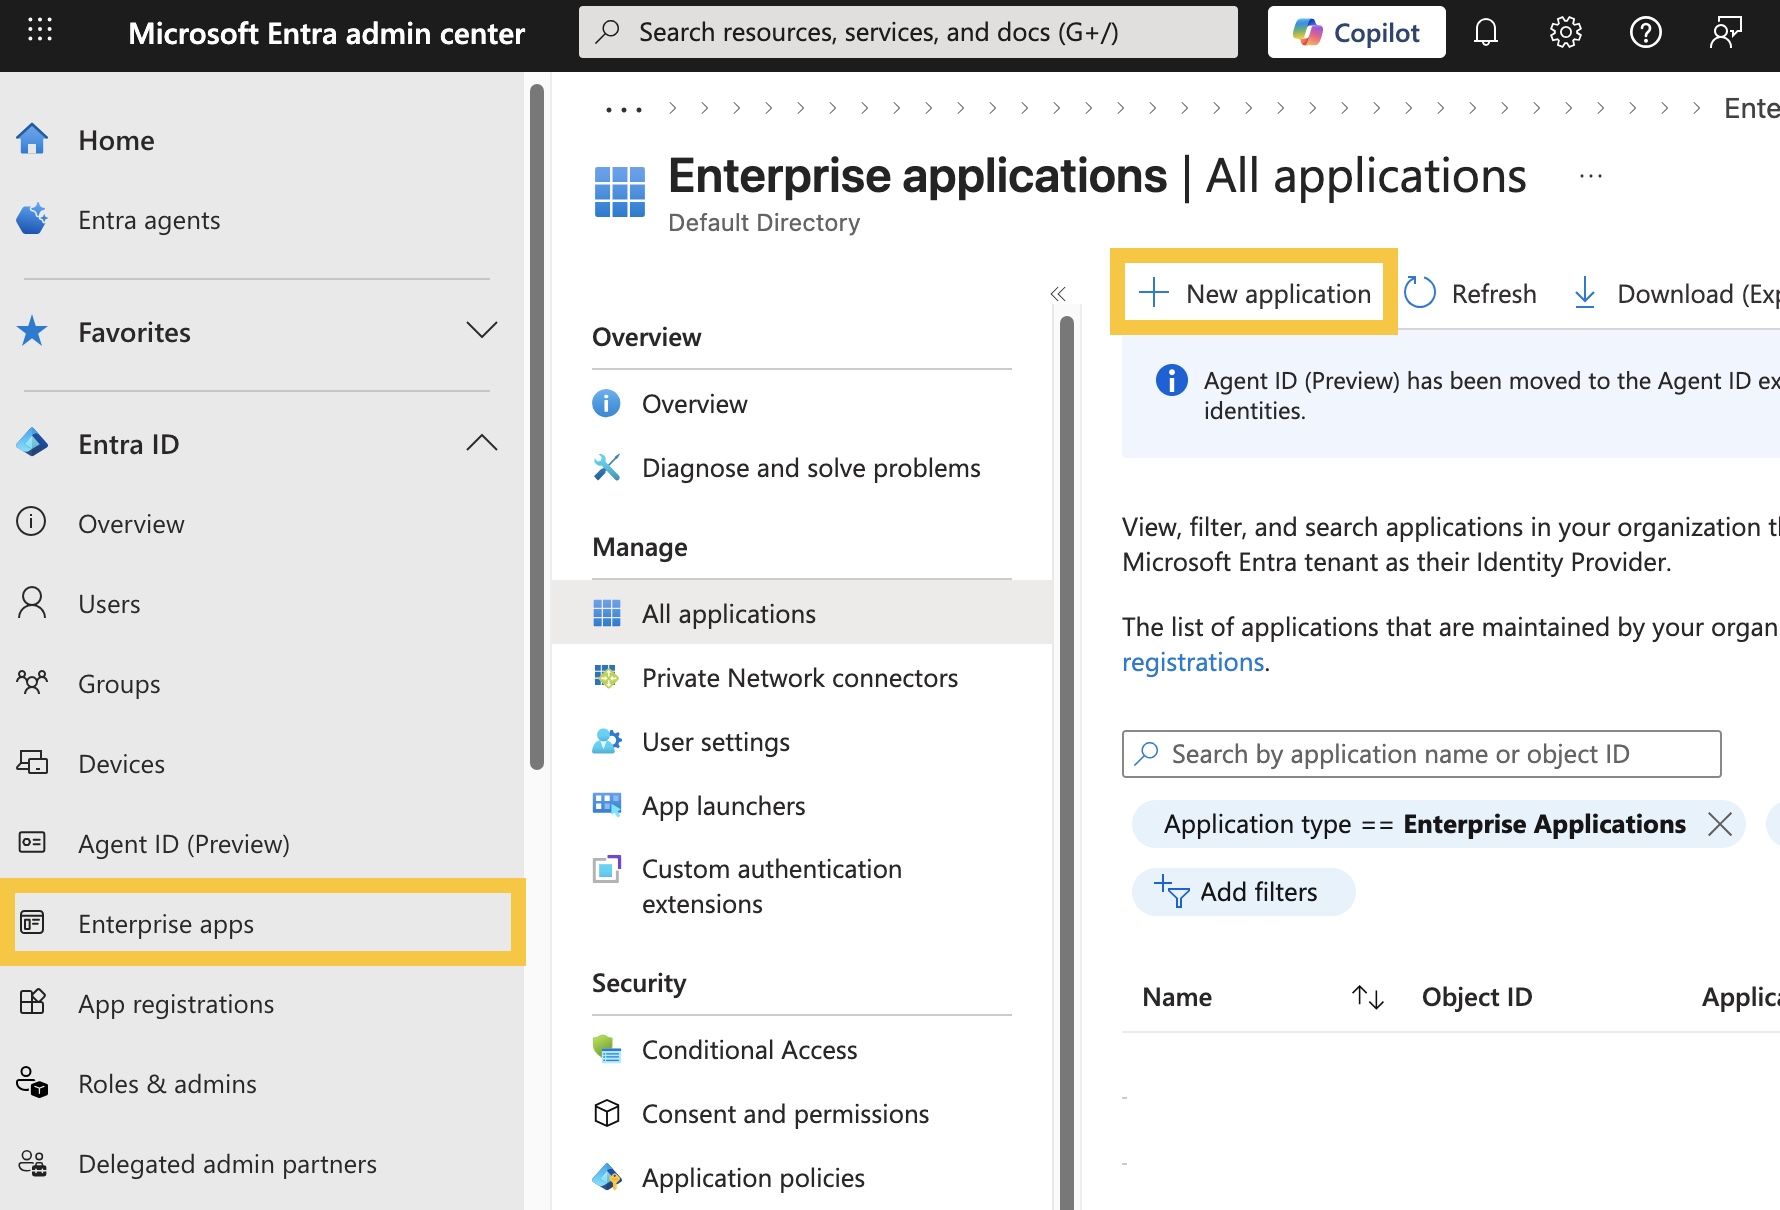Expand the Favorites section

pyautogui.click(x=481, y=331)
